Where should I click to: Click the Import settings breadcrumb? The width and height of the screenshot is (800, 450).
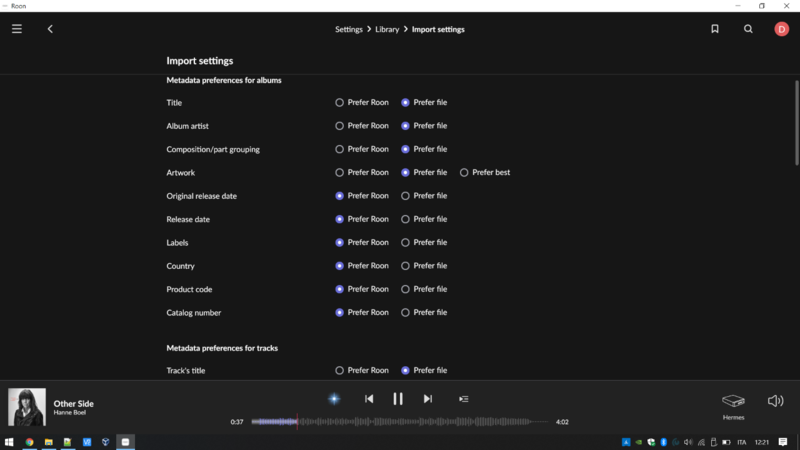tap(438, 30)
